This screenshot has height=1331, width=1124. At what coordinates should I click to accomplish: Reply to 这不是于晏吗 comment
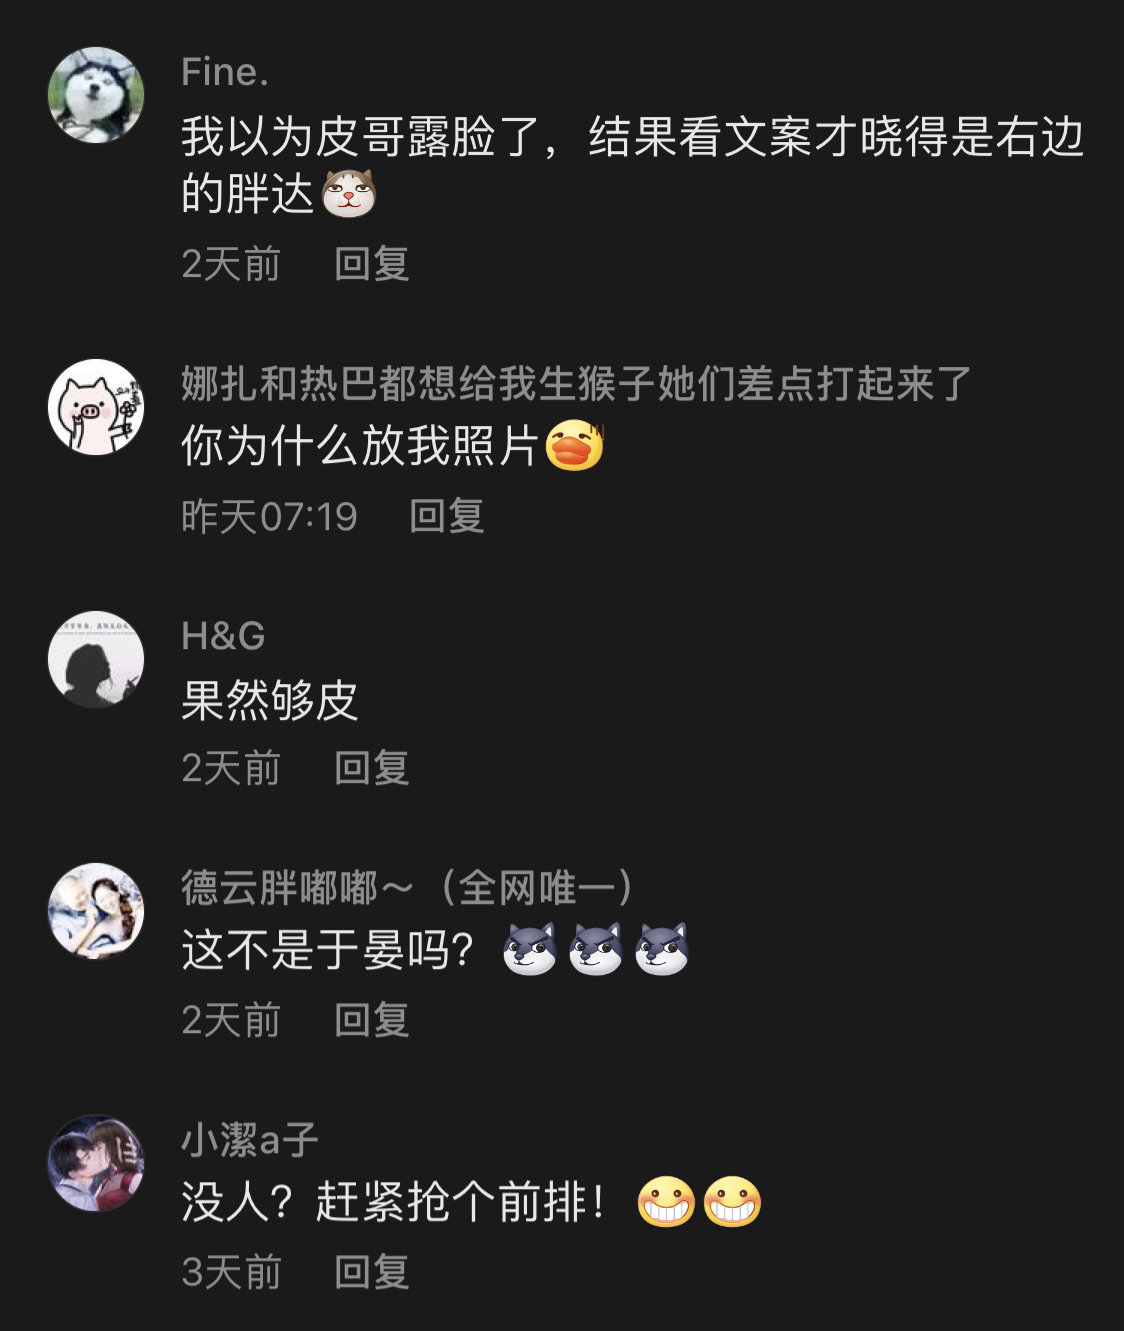372,1020
